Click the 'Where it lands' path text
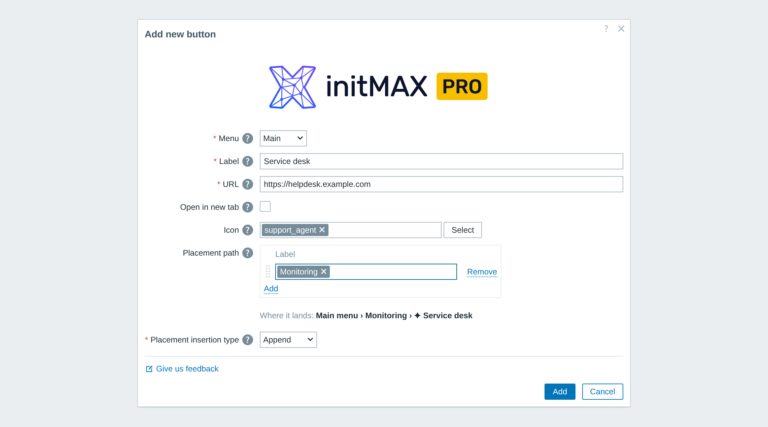Image resolution: width=768 pixels, height=427 pixels. tap(366, 316)
